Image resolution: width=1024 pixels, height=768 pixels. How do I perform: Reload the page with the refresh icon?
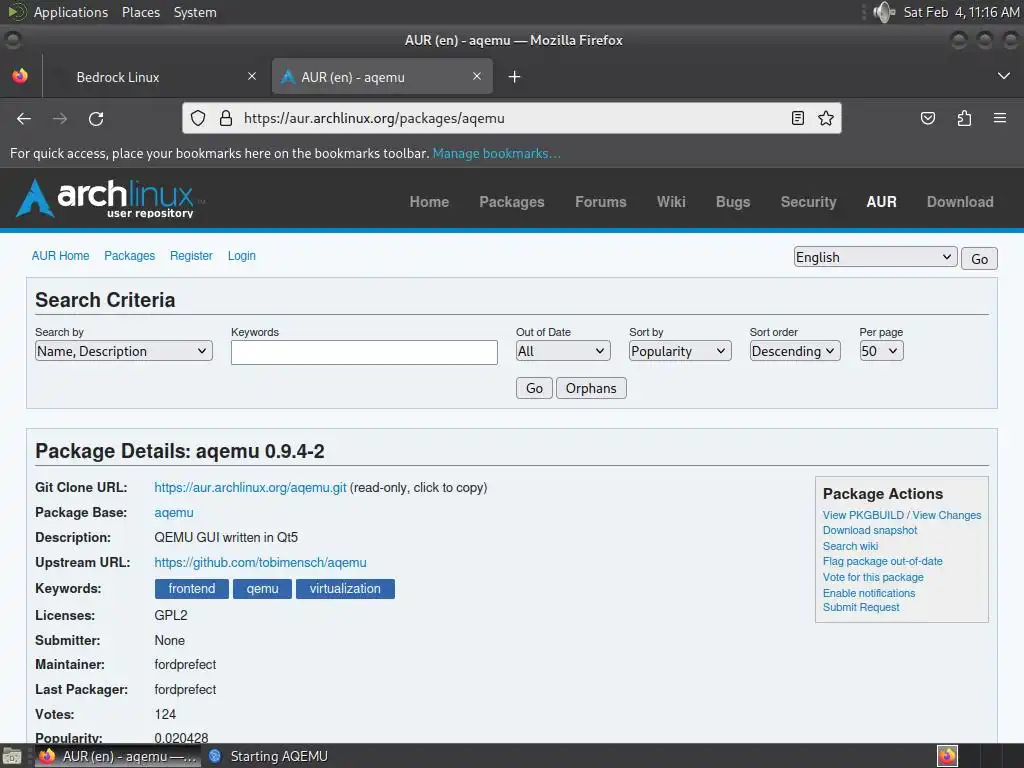[96, 118]
